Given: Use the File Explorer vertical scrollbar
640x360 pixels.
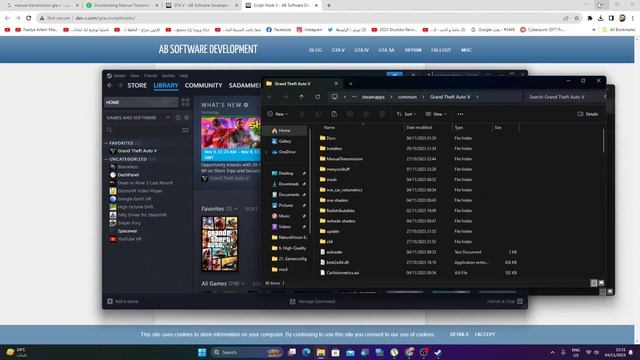Looking at the screenshot, I should (603, 141).
